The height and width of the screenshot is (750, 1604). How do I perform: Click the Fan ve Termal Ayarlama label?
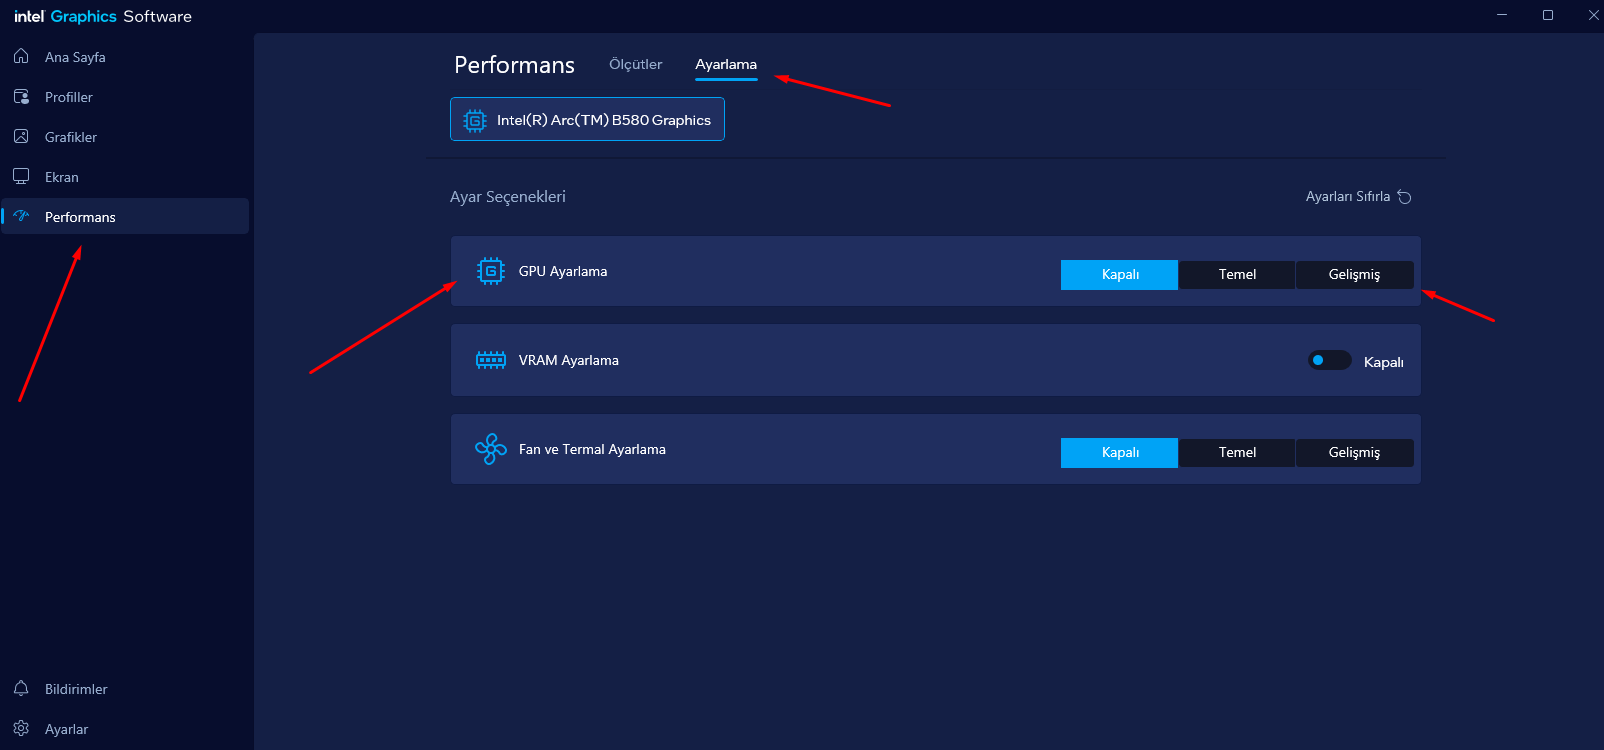(592, 449)
